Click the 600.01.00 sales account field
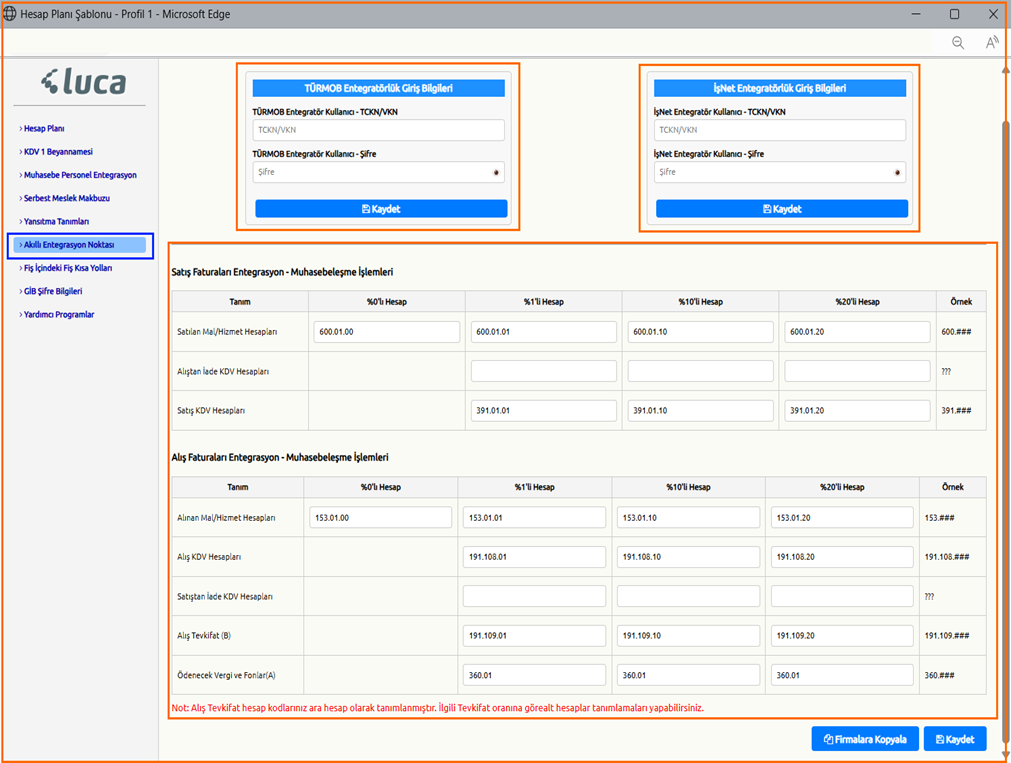Viewport: 1011px width, 763px height. 387,332
